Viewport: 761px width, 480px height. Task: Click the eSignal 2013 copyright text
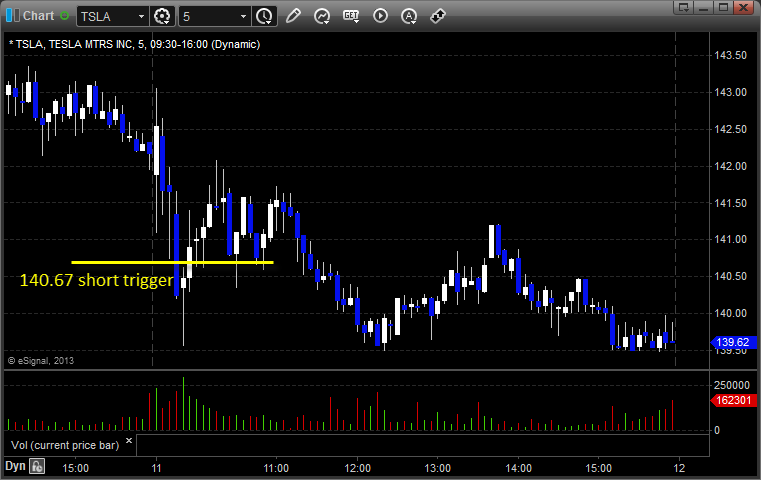[41, 361]
